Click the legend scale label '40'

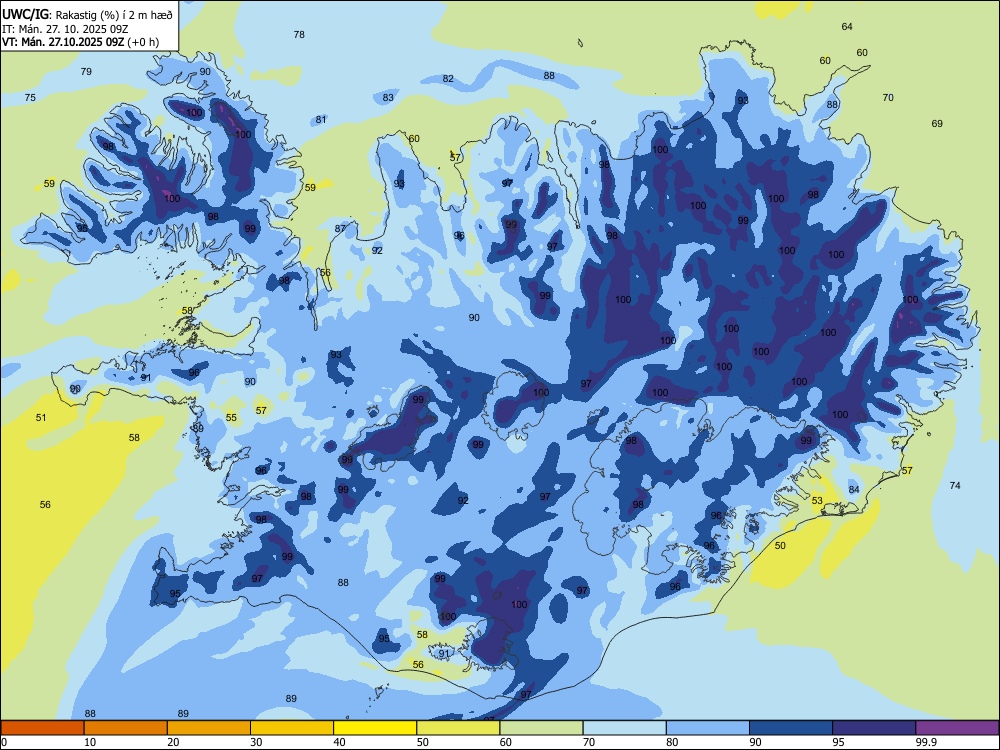pos(340,742)
